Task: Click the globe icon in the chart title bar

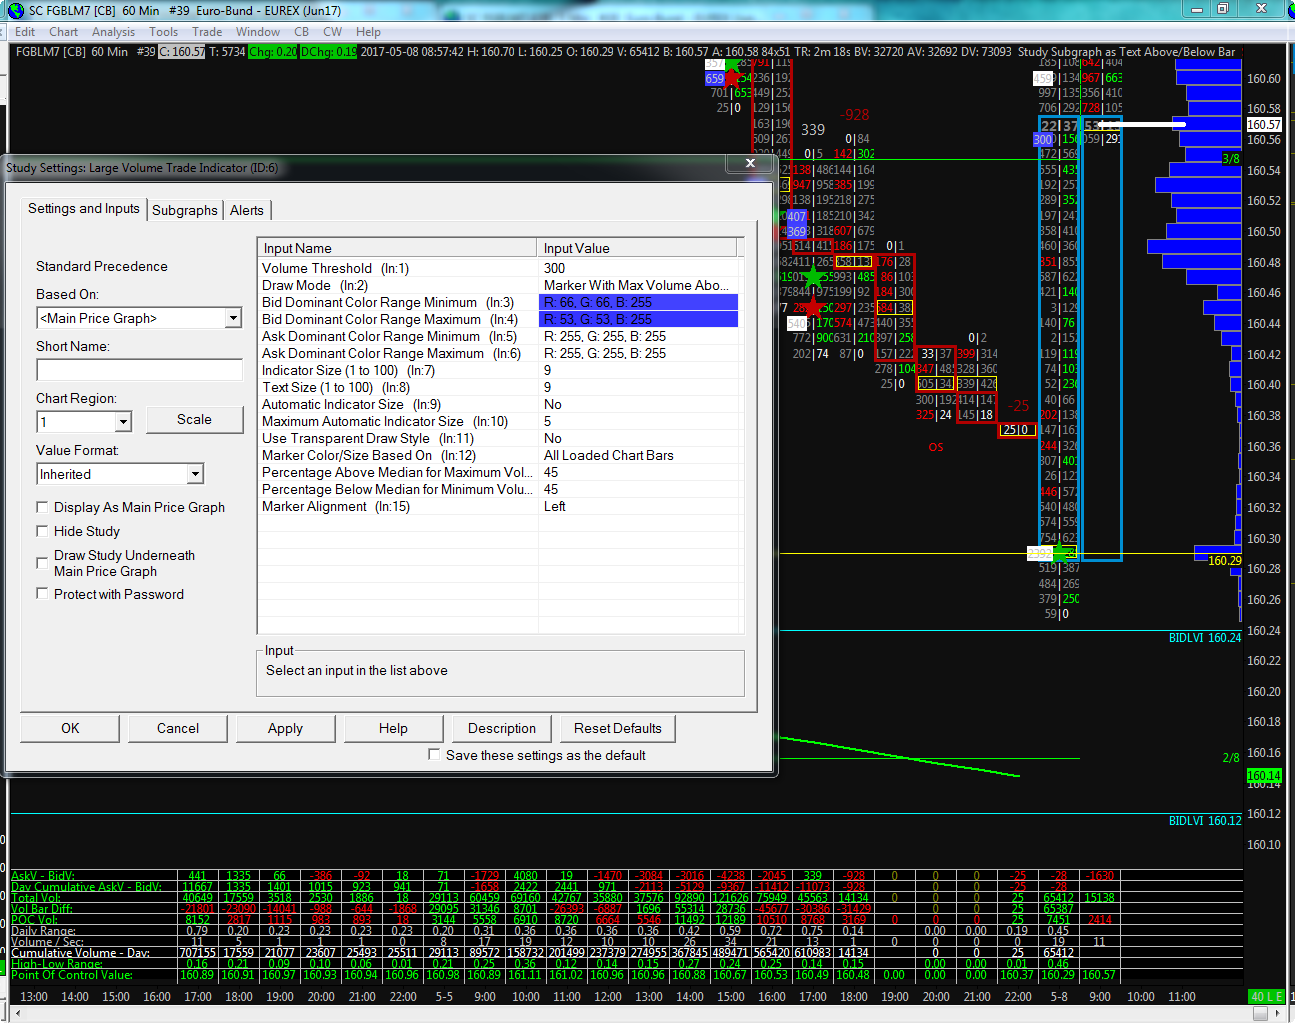Action: [x=15, y=10]
